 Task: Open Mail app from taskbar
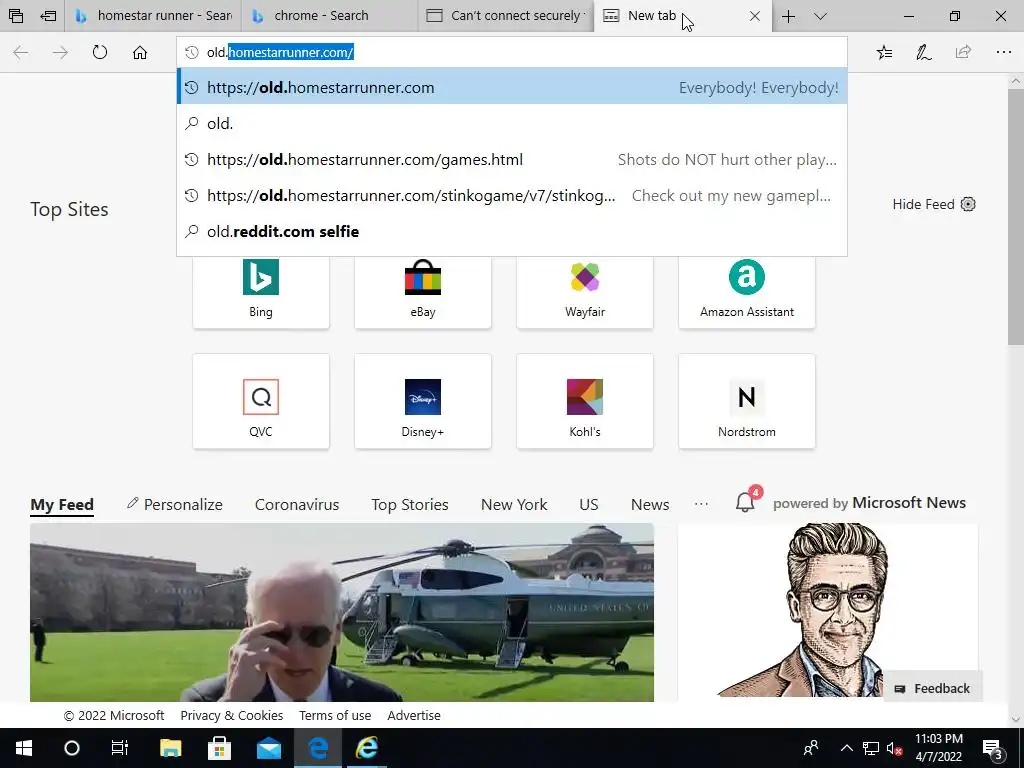(x=268, y=748)
